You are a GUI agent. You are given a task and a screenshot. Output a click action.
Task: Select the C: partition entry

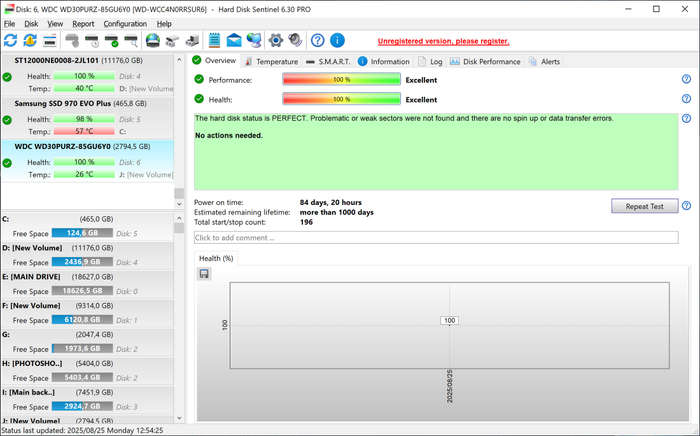(87, 226)
